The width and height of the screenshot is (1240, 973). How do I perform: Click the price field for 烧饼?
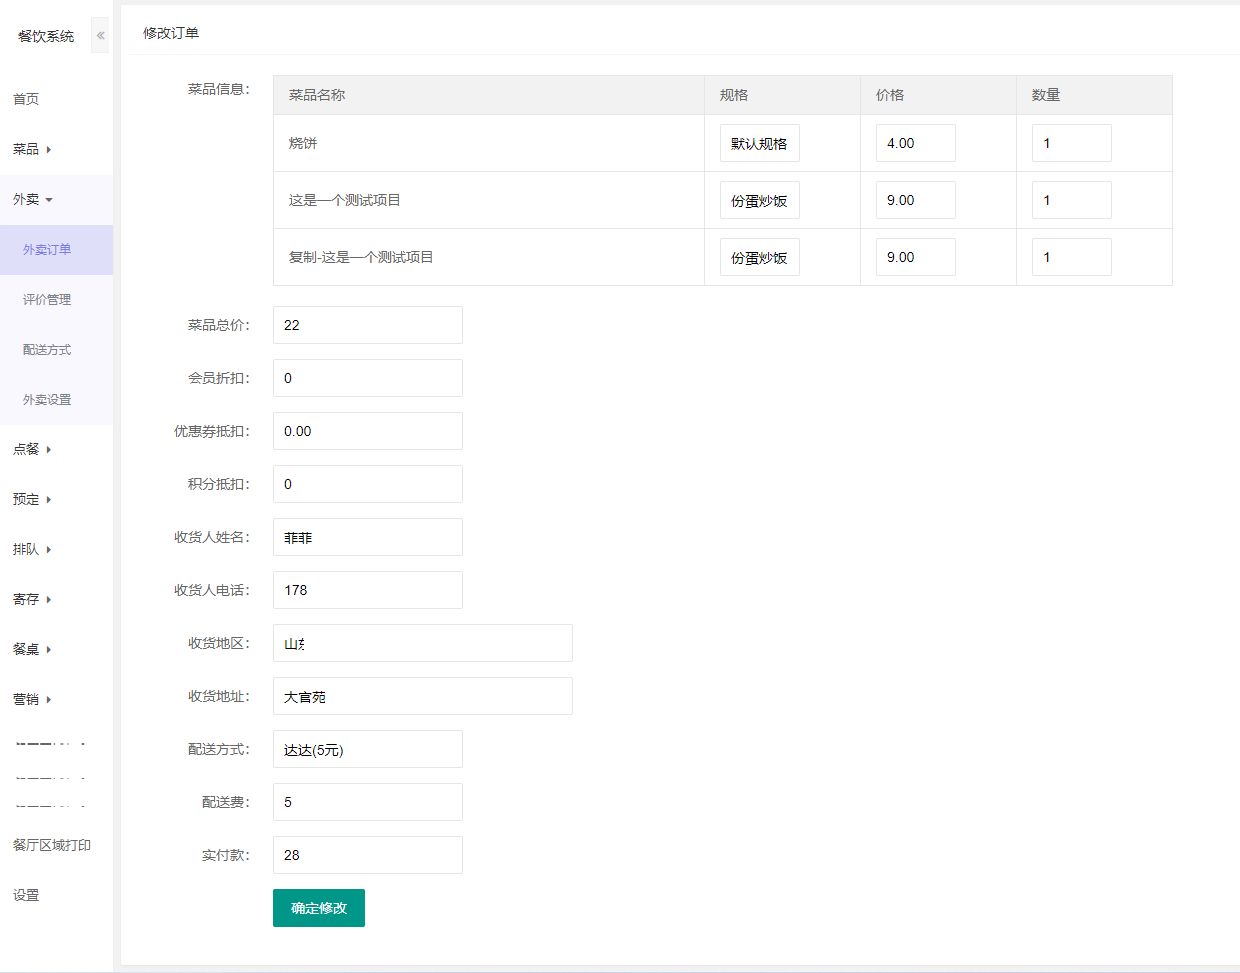tap(915, 143)
